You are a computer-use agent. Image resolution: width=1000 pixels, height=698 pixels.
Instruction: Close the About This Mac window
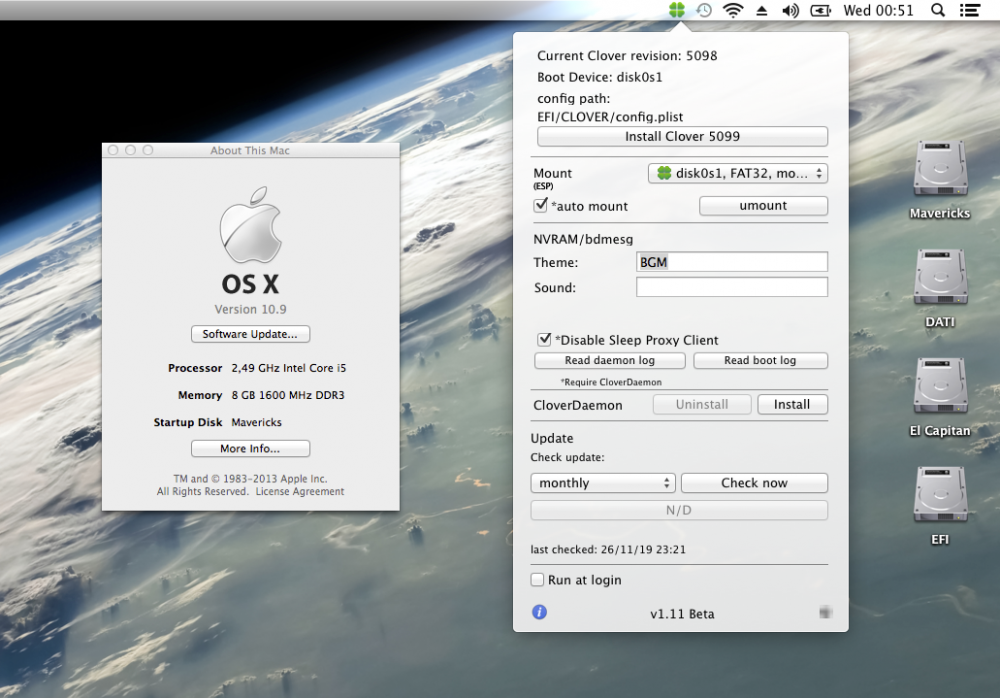pos(113,150)
